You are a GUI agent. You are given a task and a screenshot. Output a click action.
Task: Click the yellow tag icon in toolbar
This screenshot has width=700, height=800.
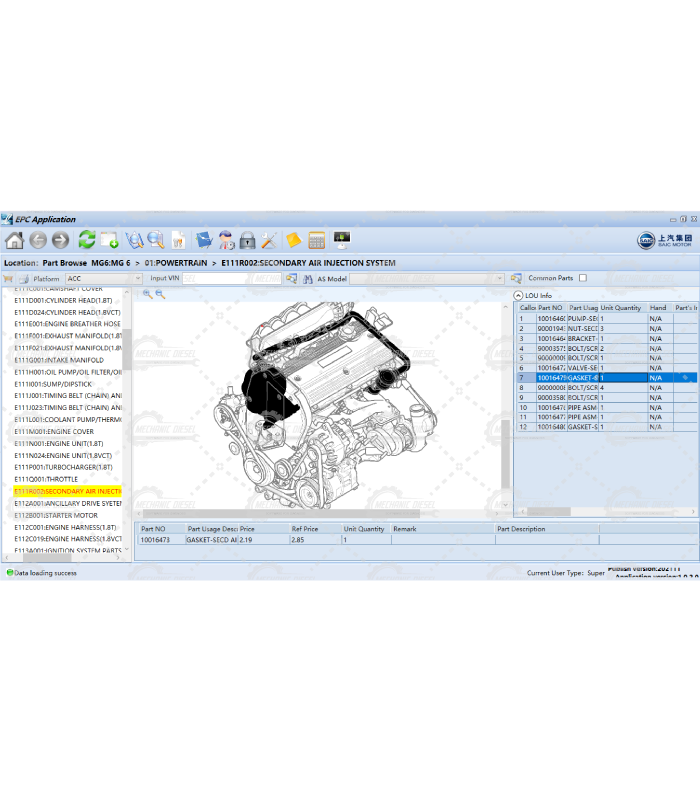tap(293, 240)
